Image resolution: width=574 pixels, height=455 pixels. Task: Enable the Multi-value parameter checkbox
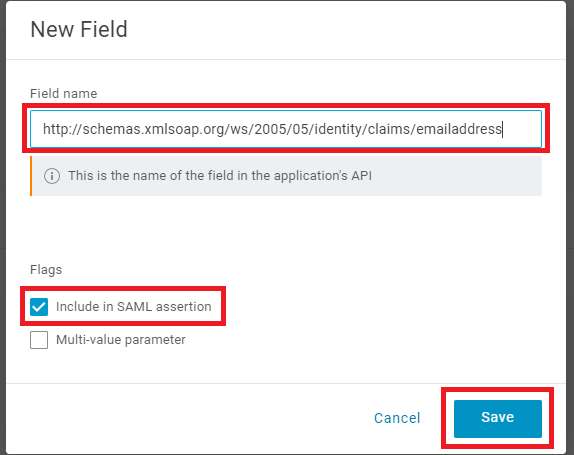click(x=39, y=340)
